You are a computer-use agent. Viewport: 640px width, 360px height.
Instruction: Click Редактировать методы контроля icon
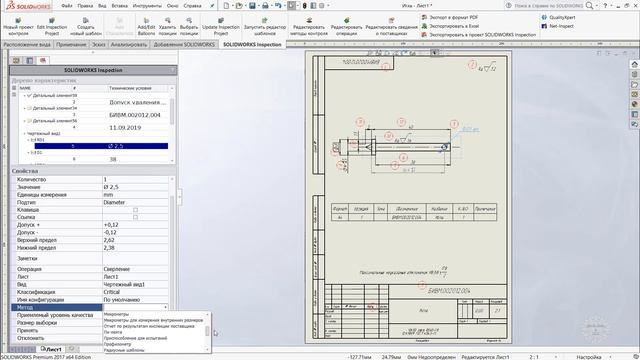pos(309,20)
